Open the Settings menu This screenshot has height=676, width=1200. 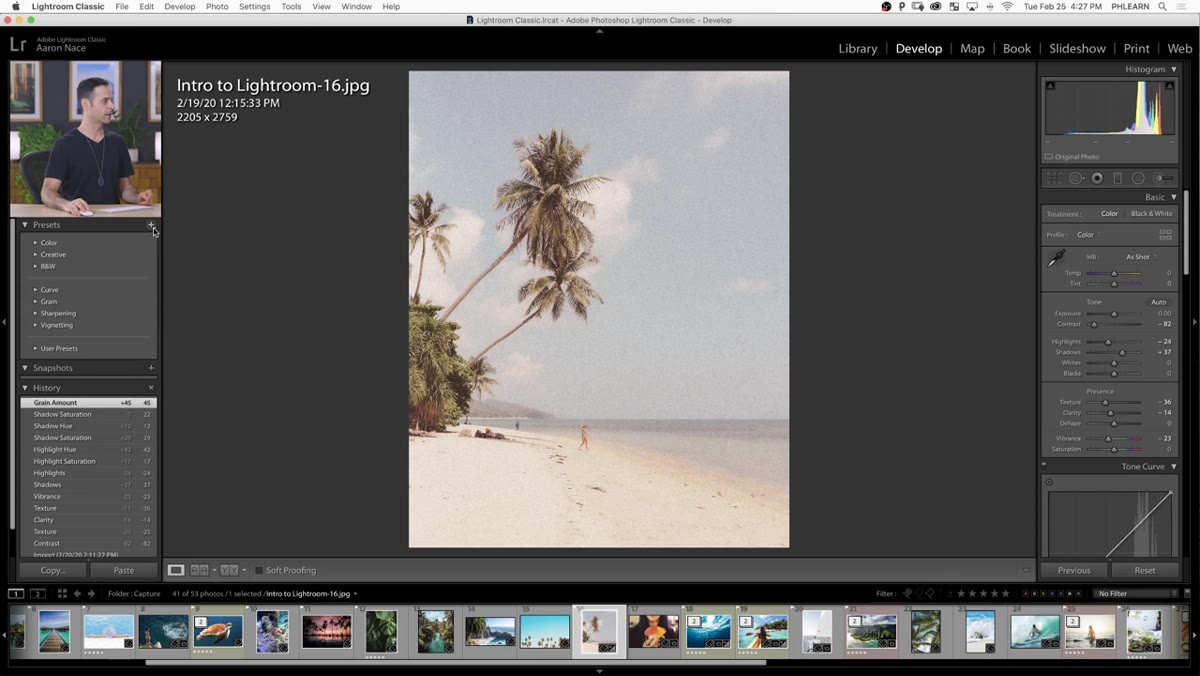tap(254, 6)
